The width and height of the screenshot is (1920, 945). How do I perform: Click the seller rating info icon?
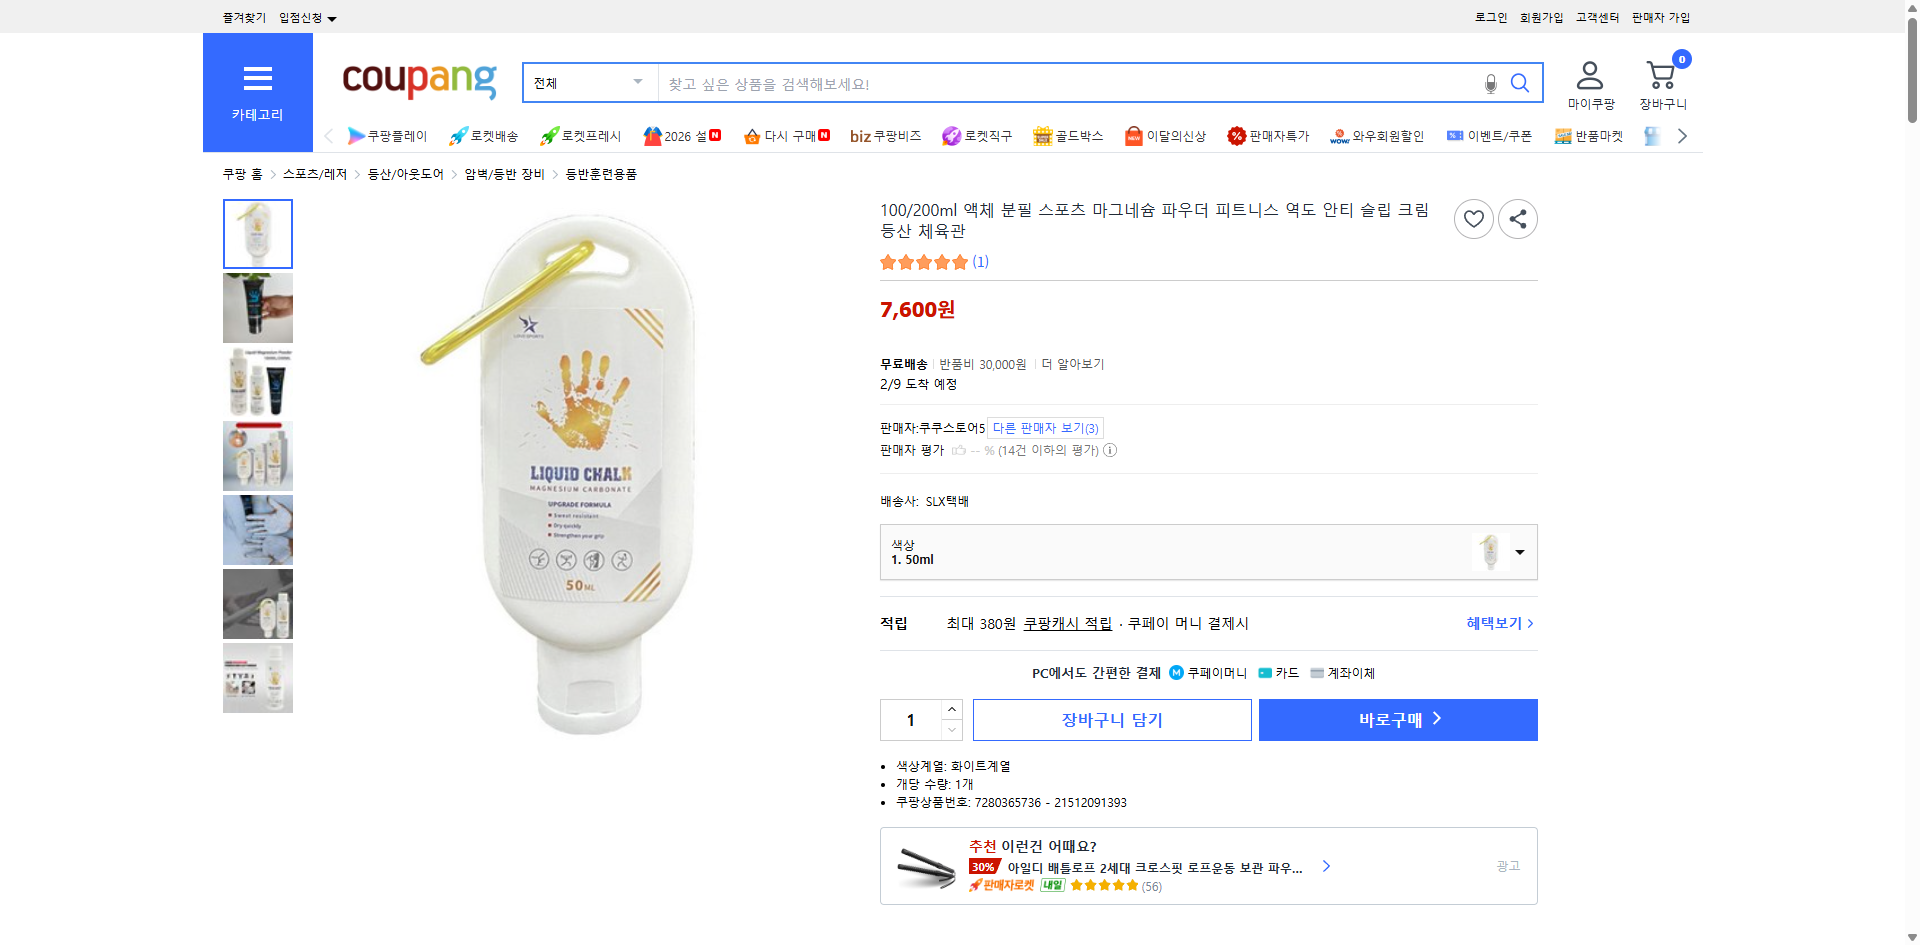click(1110, 450)
